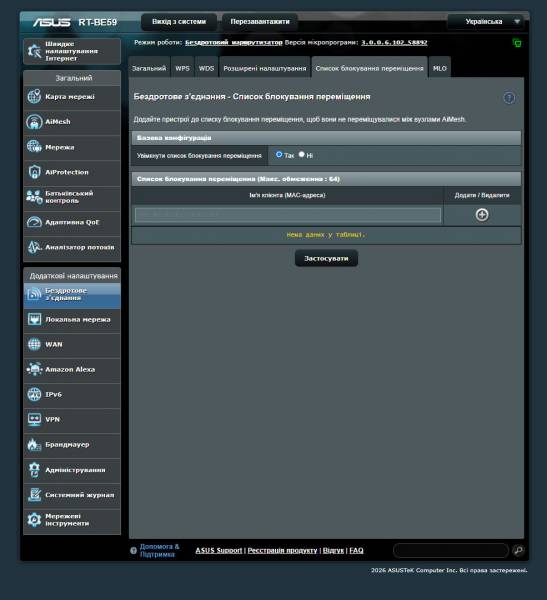The image size is (547, 600).
Task: Click the Застосувати button
Action: pyautogui.click(x=326, y=258)
